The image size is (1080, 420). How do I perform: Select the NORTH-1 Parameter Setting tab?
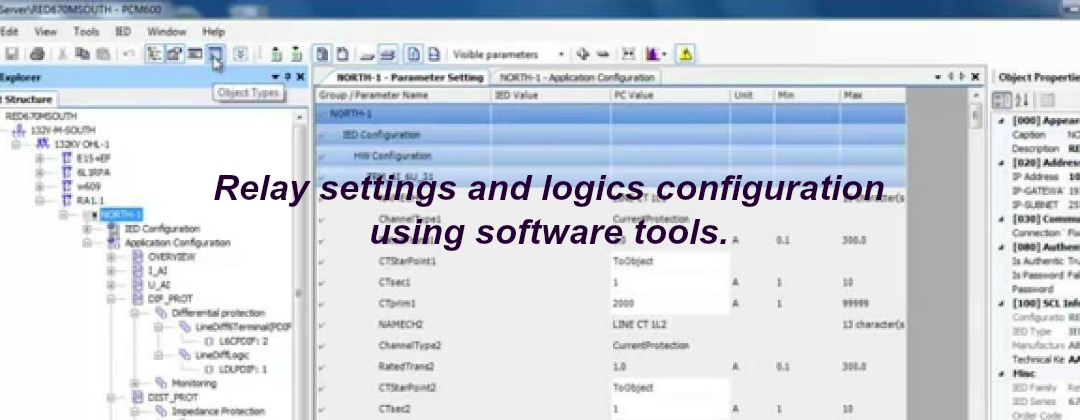[x=409, y=77]
